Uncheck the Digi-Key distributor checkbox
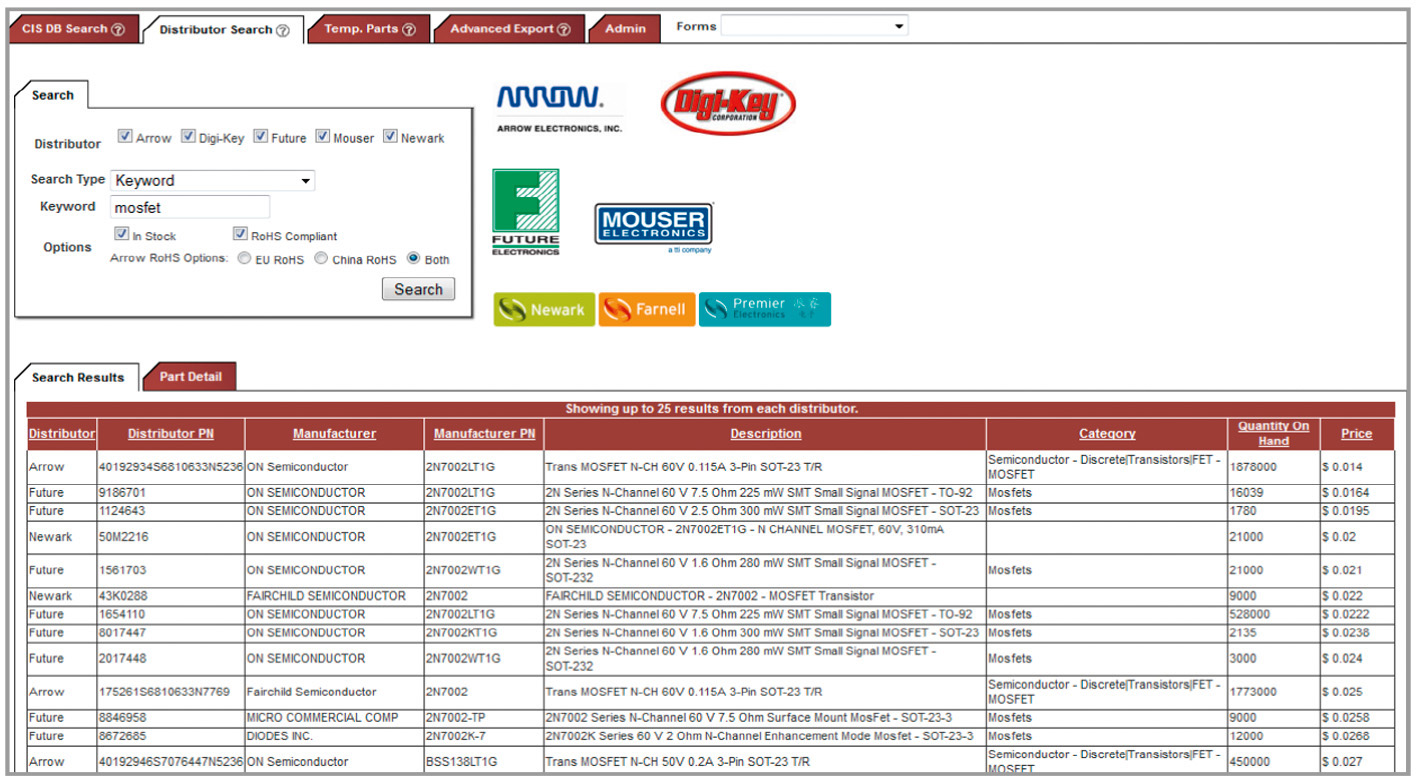Viewport: 1416px width, 781px height. (x=188, y=137)
